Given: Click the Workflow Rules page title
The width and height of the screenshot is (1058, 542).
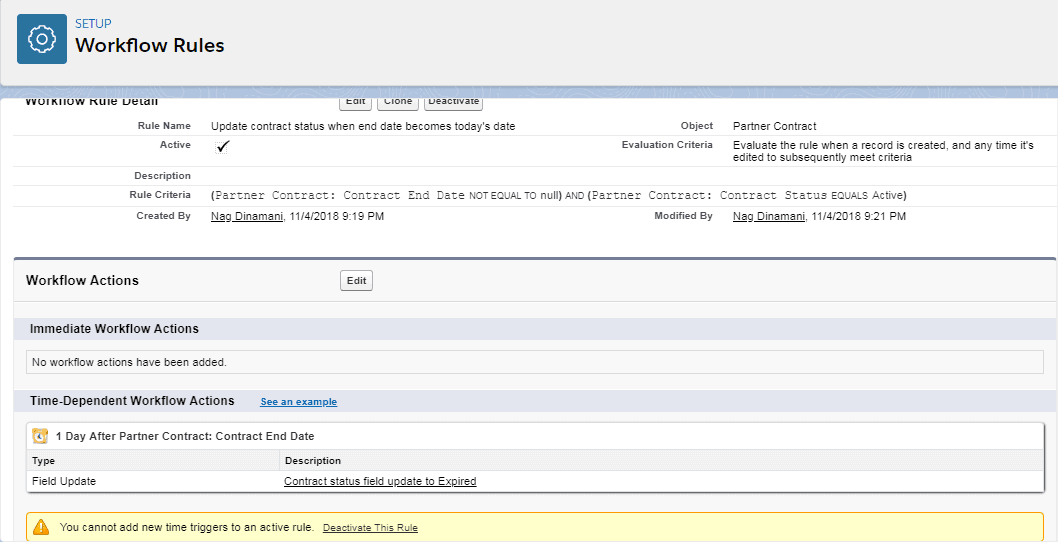Looking at the screenshot, I should pyautogui.click(x=150, y=45).
